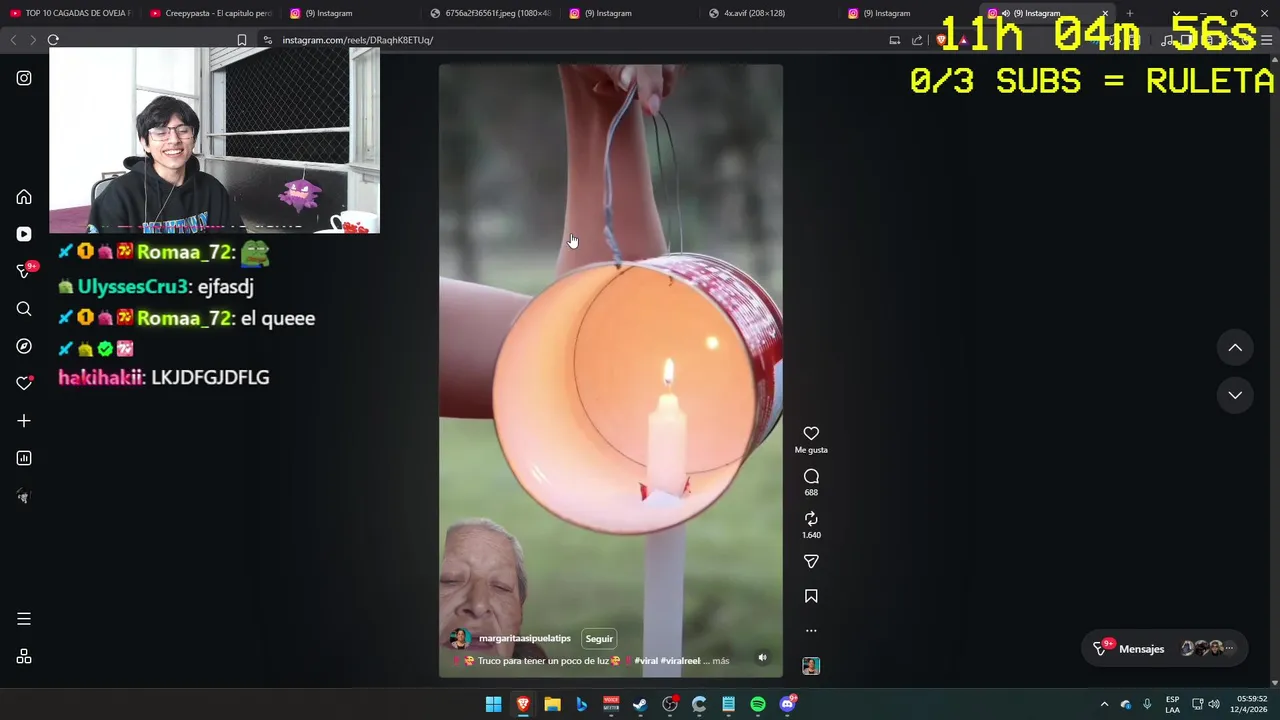Share the reel via send icon
Viewport: 1280px width, 720px height.
point(811,562)
